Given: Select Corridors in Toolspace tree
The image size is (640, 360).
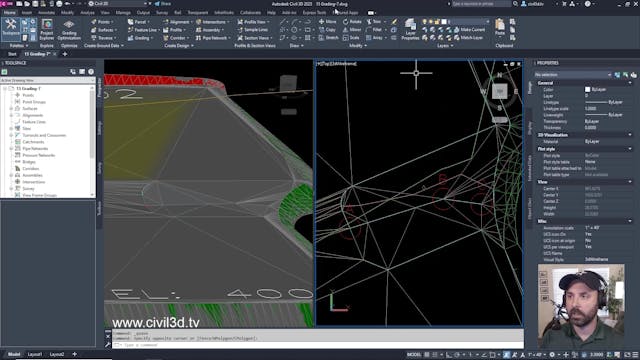Looking at the screenshot, I should pos(31,169).
